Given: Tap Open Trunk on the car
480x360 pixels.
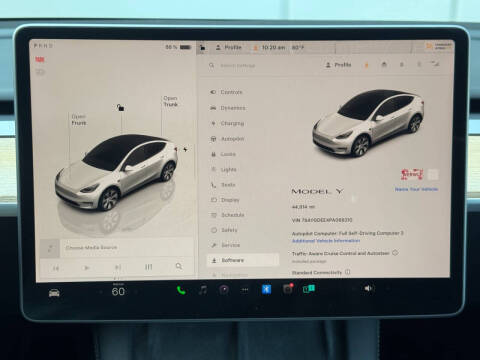Looking at the screenshot, I should coord(170,101).
